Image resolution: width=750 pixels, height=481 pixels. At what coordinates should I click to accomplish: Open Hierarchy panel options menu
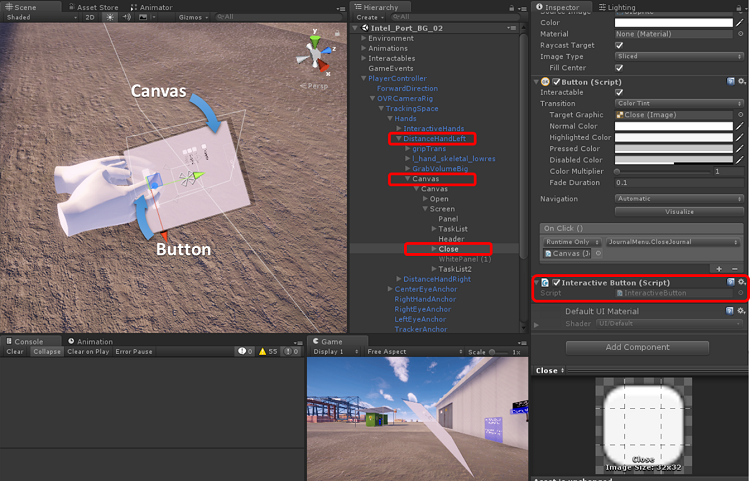tap(522, 8)
